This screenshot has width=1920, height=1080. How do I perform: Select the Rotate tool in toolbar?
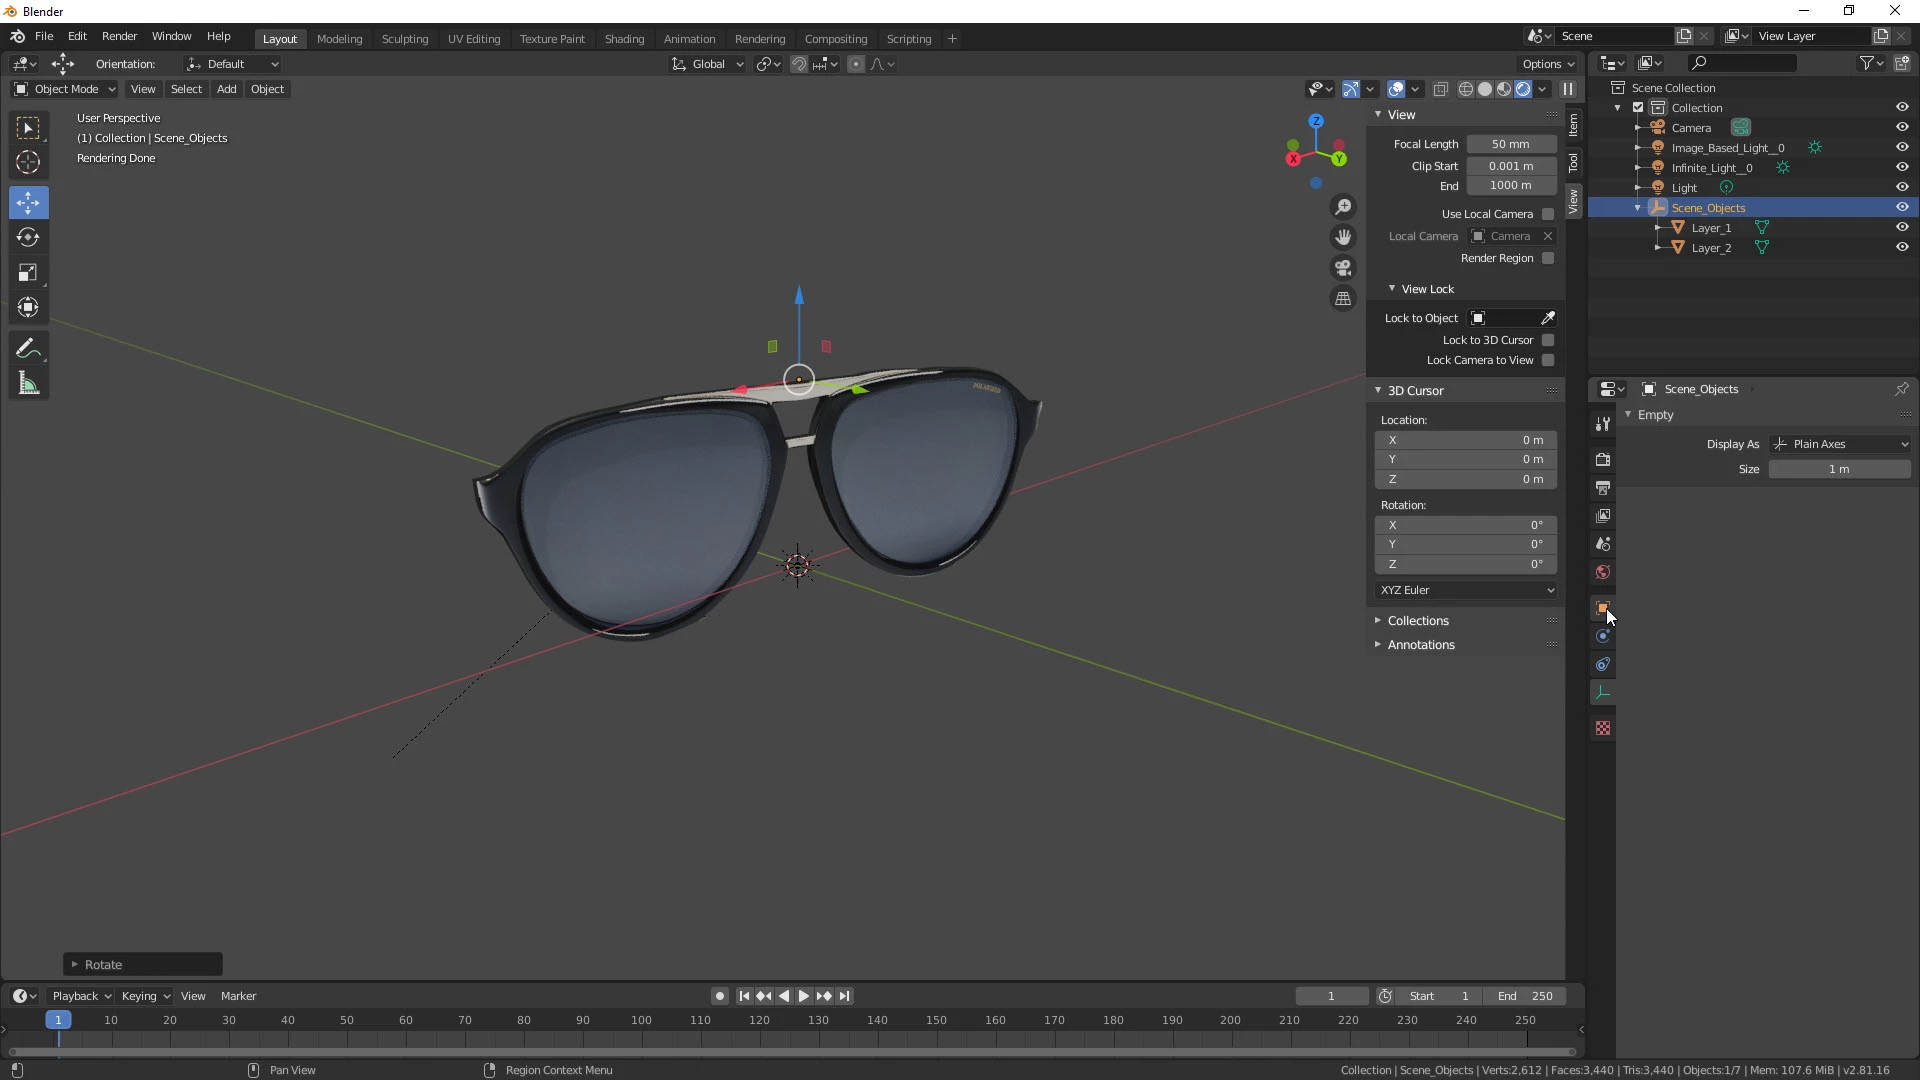[28, 237]
